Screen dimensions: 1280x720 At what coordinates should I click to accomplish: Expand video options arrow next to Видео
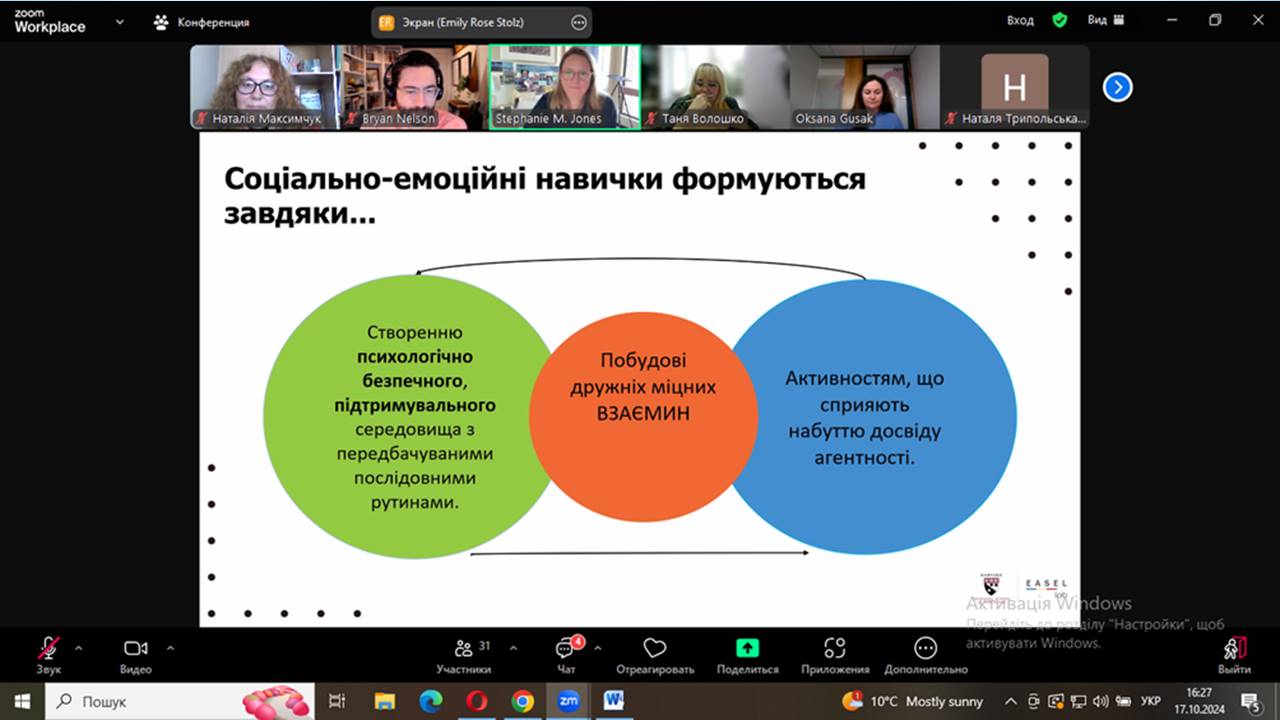(170, 648)
